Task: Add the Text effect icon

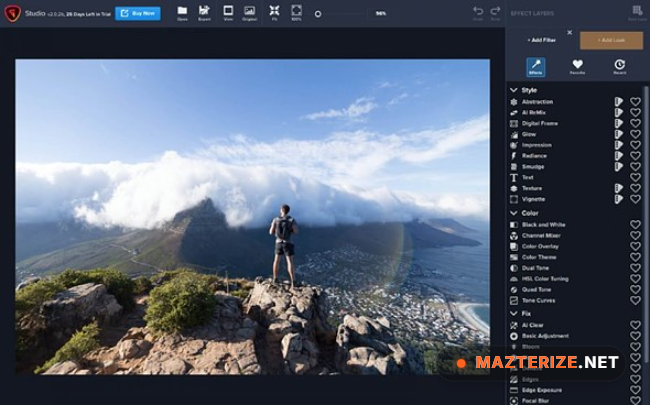Action: [x=514, y=177]
